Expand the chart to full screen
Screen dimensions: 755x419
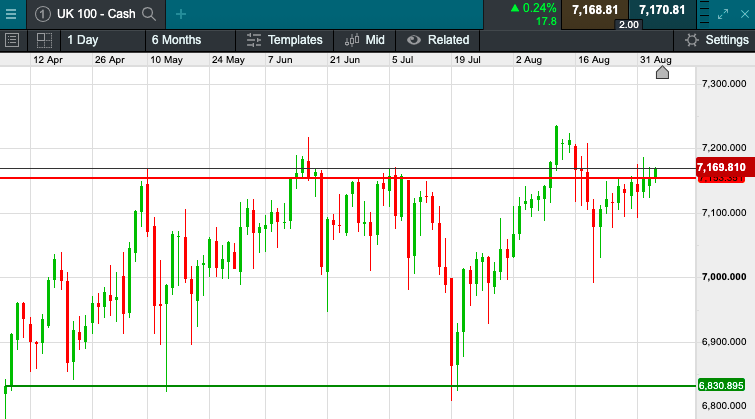point(725,13)
